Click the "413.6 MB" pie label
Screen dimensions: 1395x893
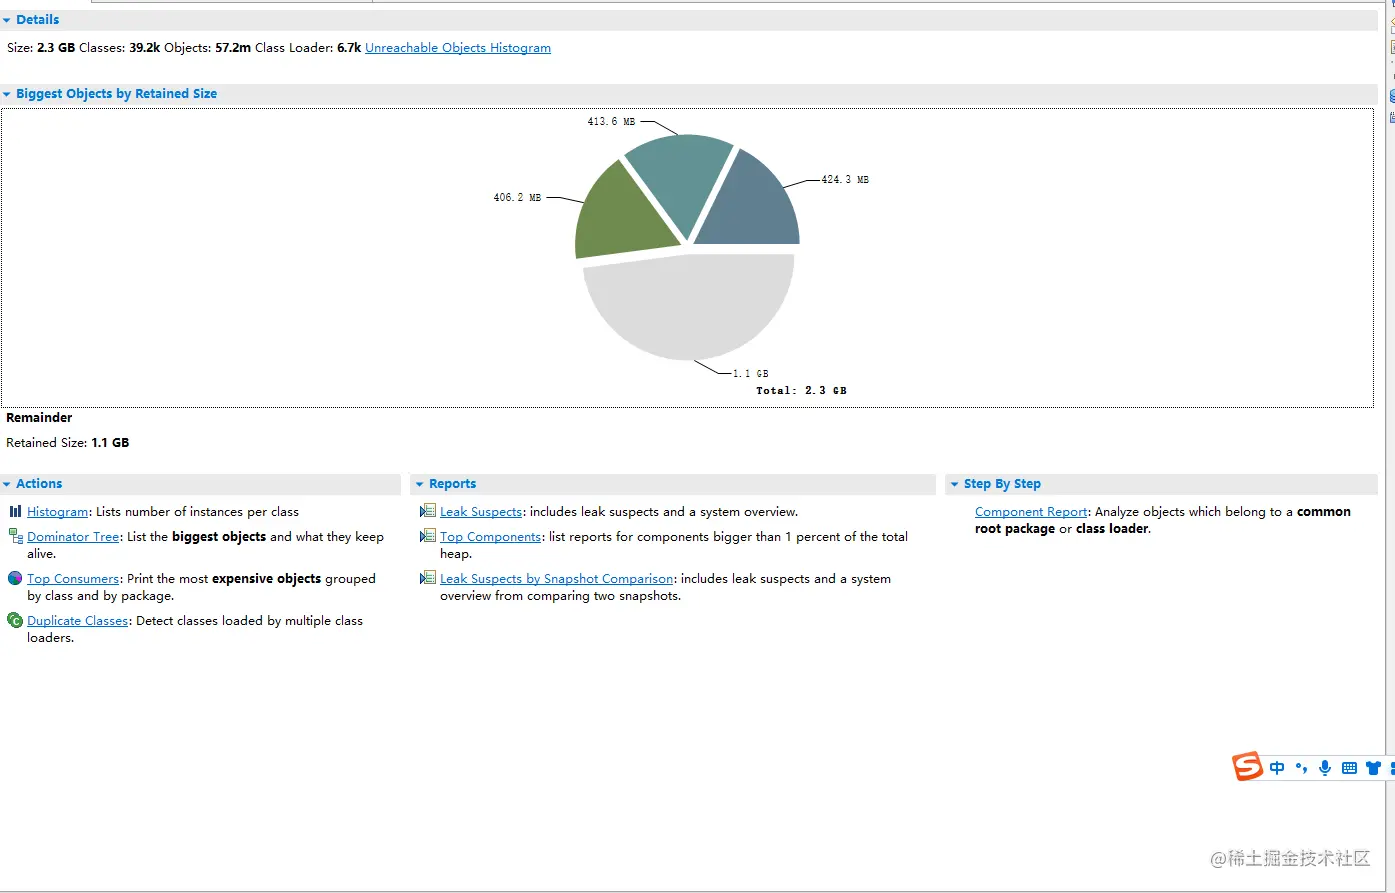[x=611, y=121]
